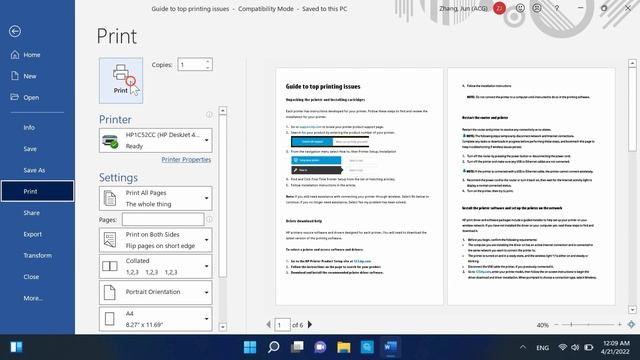Image resolution: width=640 pixels, height=360 pixels.
Task: Open the Transform option
Action: point(37,256)
